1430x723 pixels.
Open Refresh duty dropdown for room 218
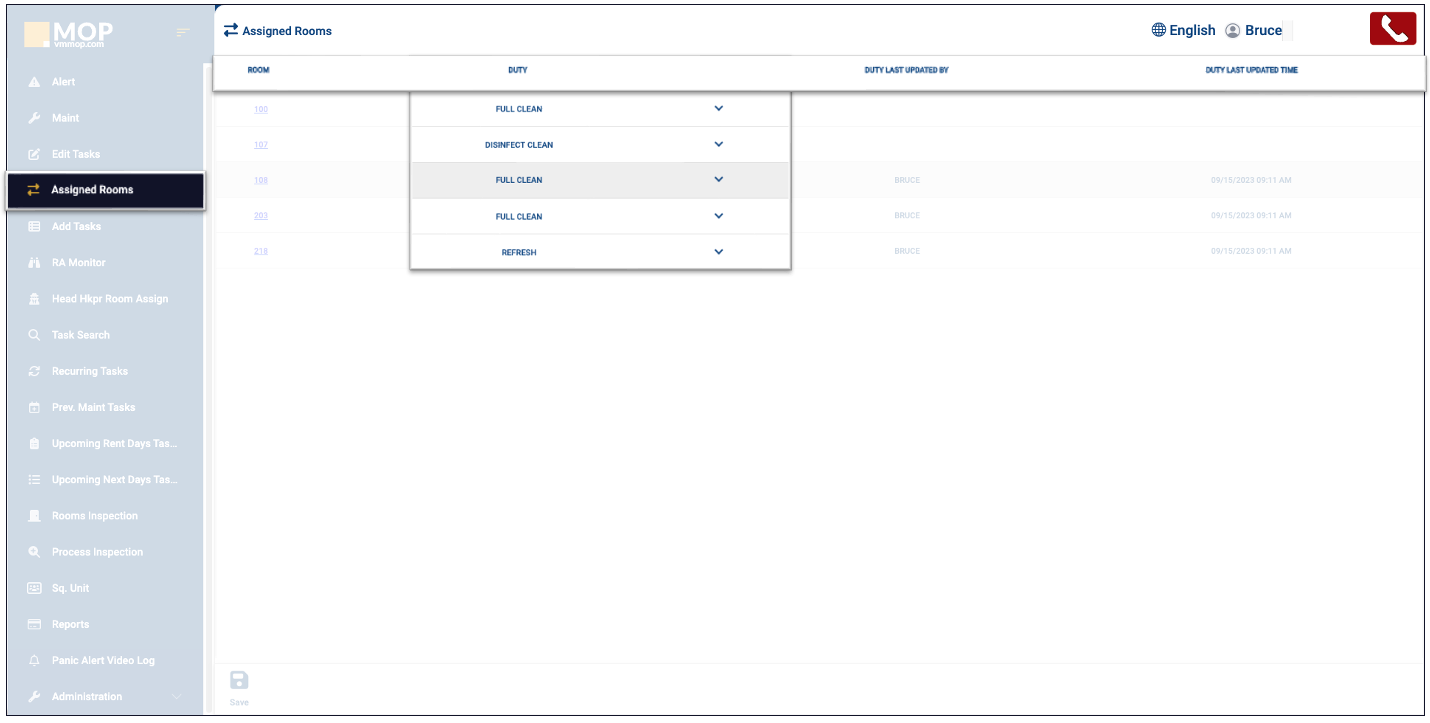(x=718, y=252)
